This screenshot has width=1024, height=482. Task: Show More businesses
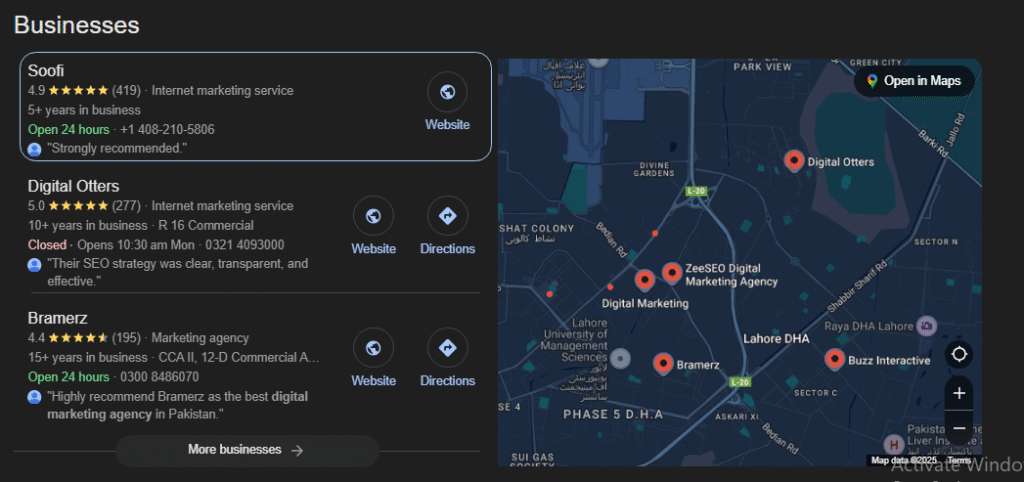click(x=247, y=450)
